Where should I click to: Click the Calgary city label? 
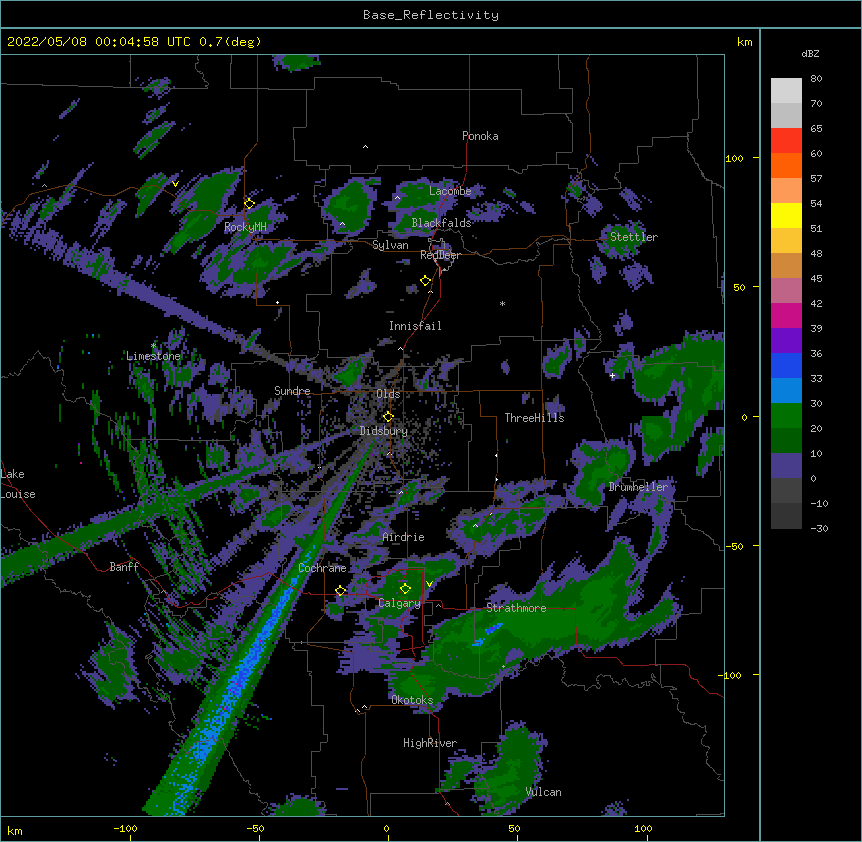(x=400, y=603)
